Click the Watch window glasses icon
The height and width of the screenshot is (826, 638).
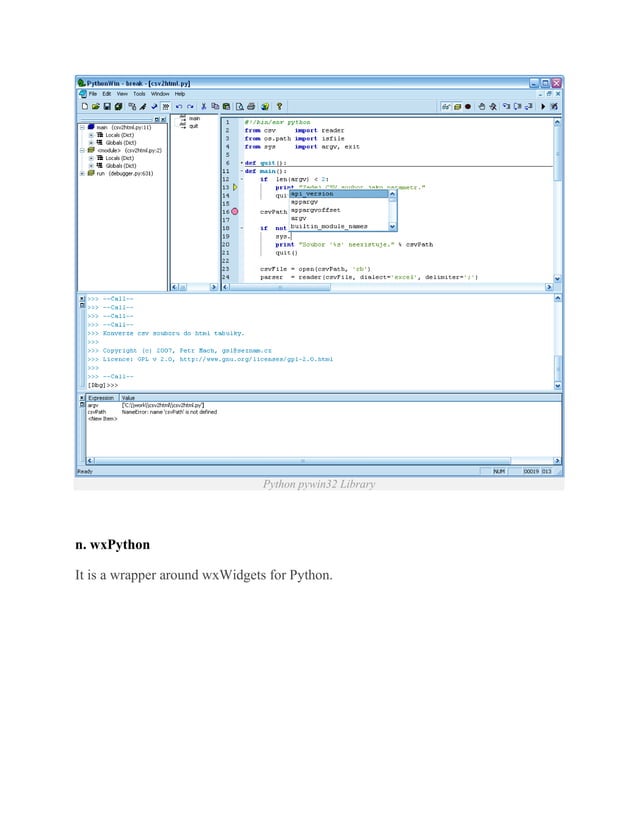click(x=446, y=106)
